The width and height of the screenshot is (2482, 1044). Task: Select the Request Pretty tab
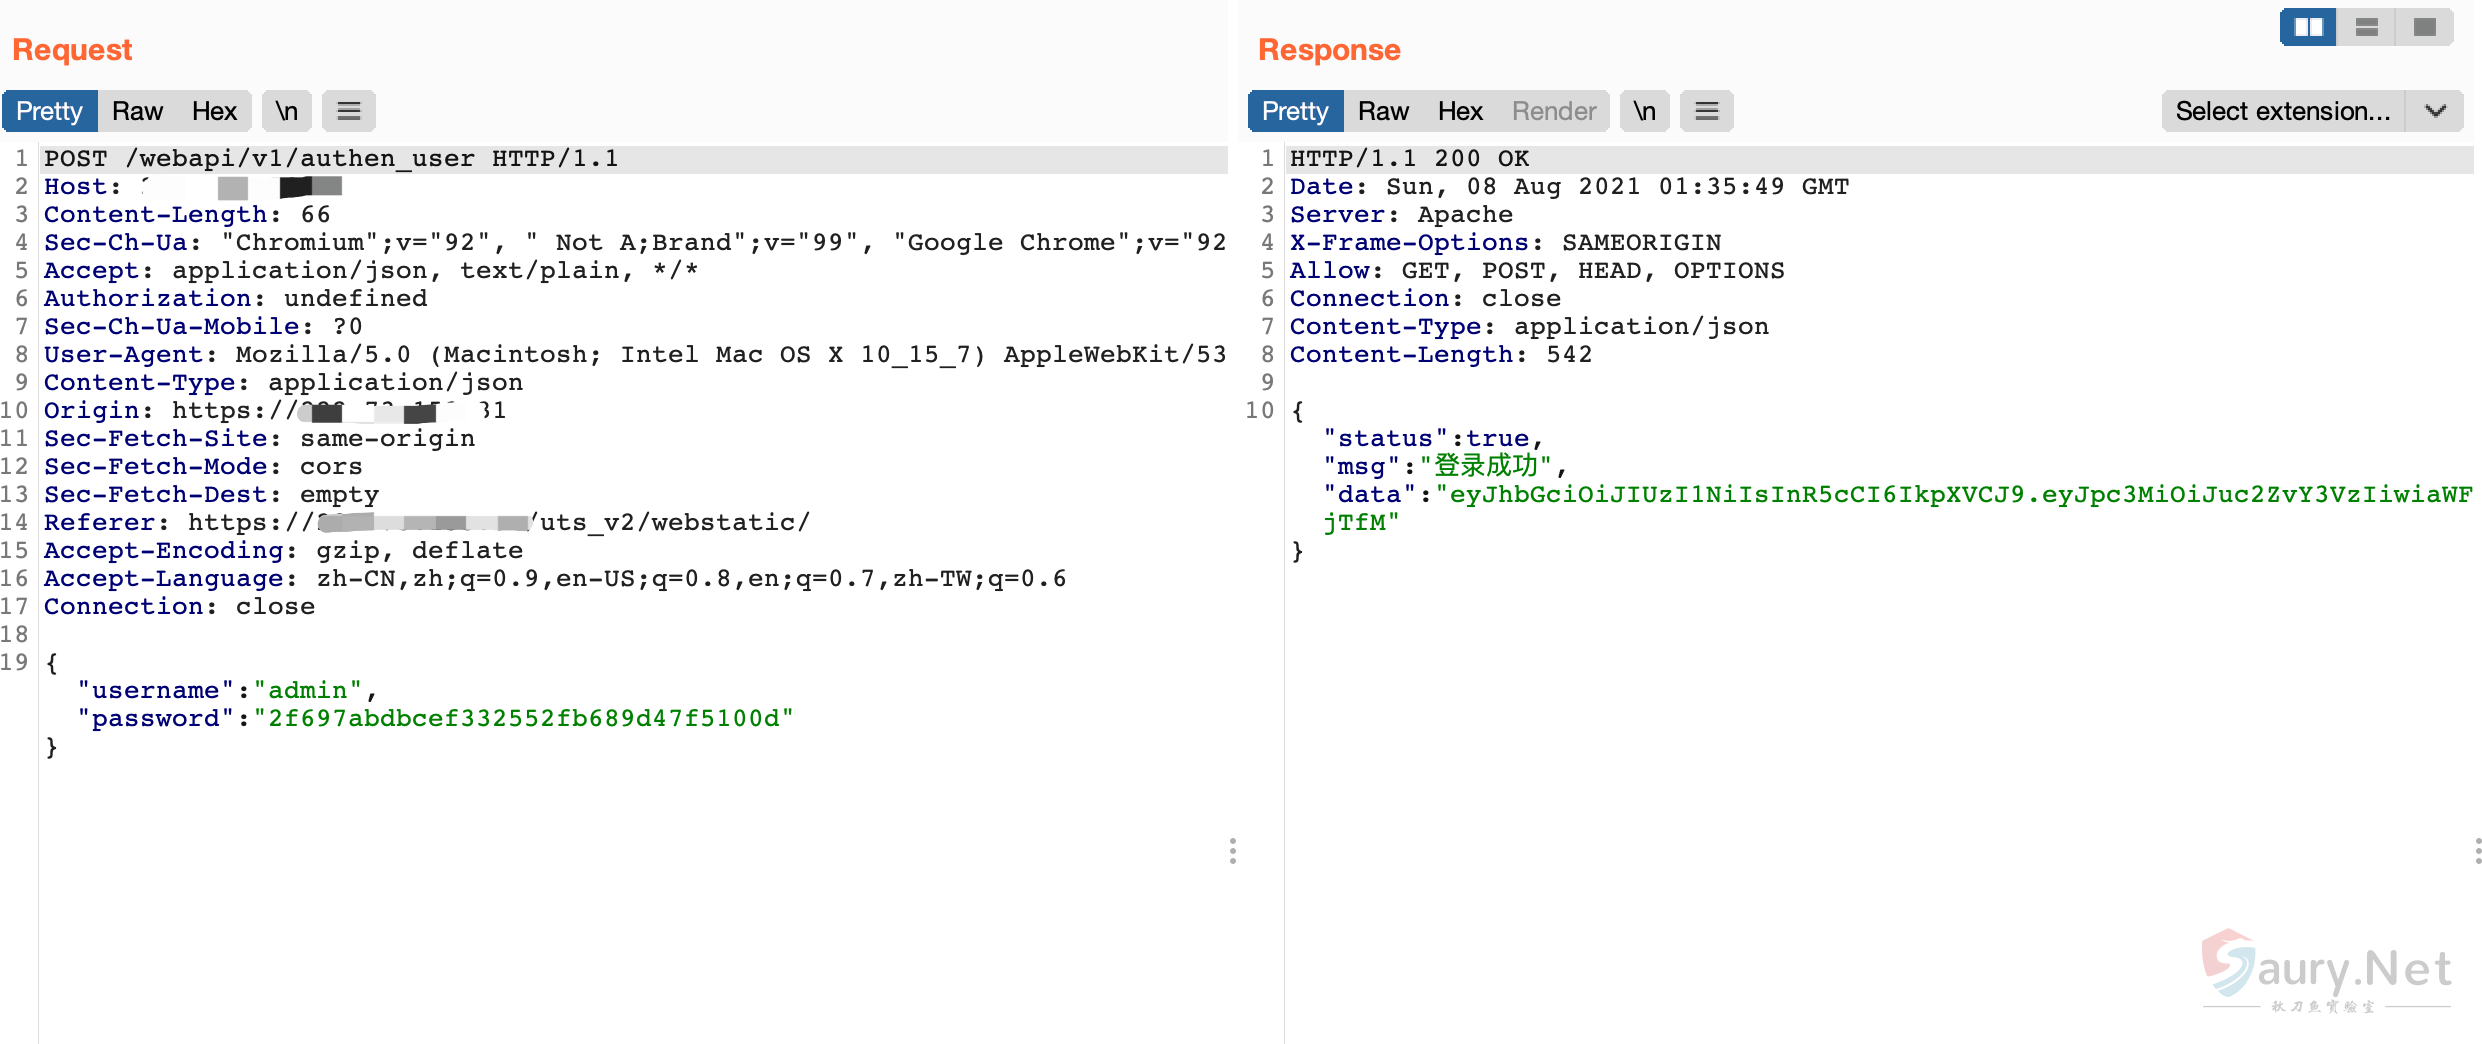(x=49, y=111)
